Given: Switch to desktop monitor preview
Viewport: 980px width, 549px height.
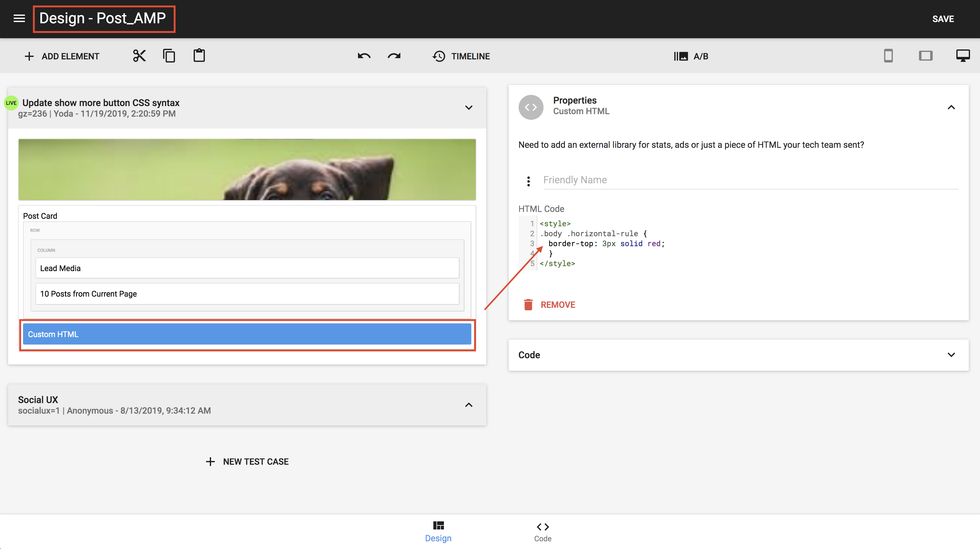Looking at the screenshot, I should click(x=962, y=56).
